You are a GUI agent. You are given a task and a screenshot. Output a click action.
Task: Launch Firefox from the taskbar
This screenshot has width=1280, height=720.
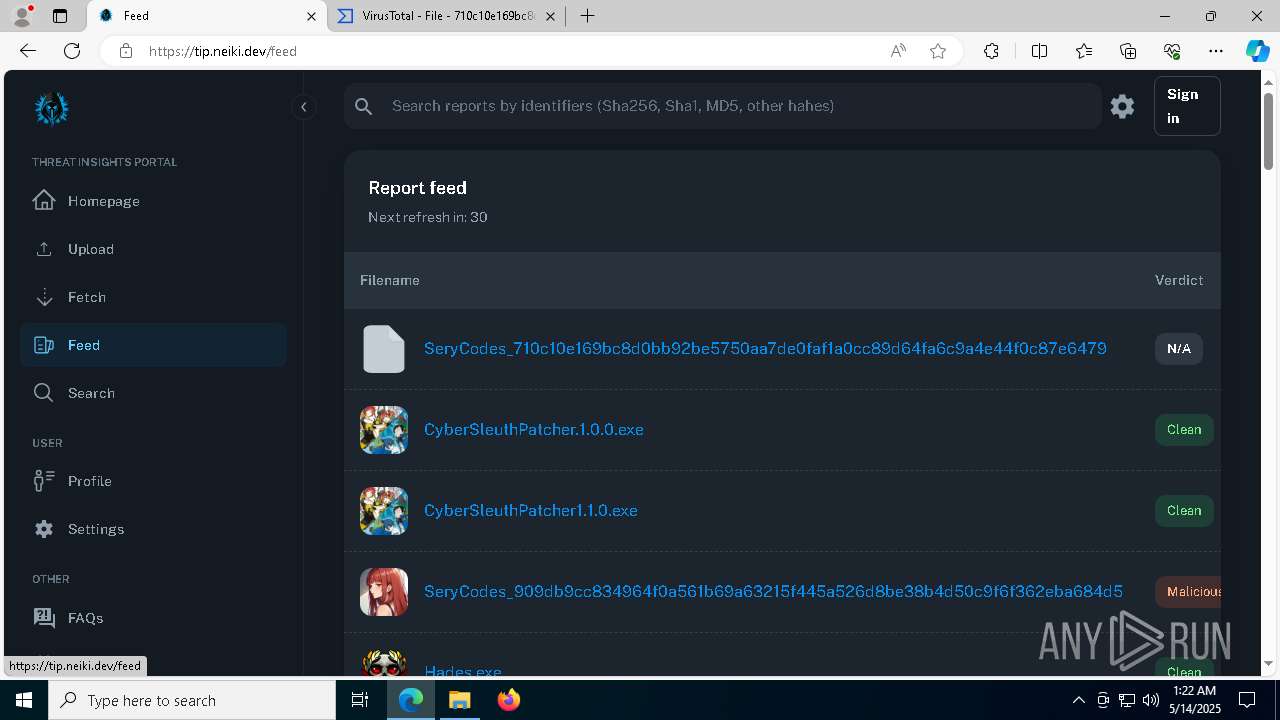coord(509,700)
